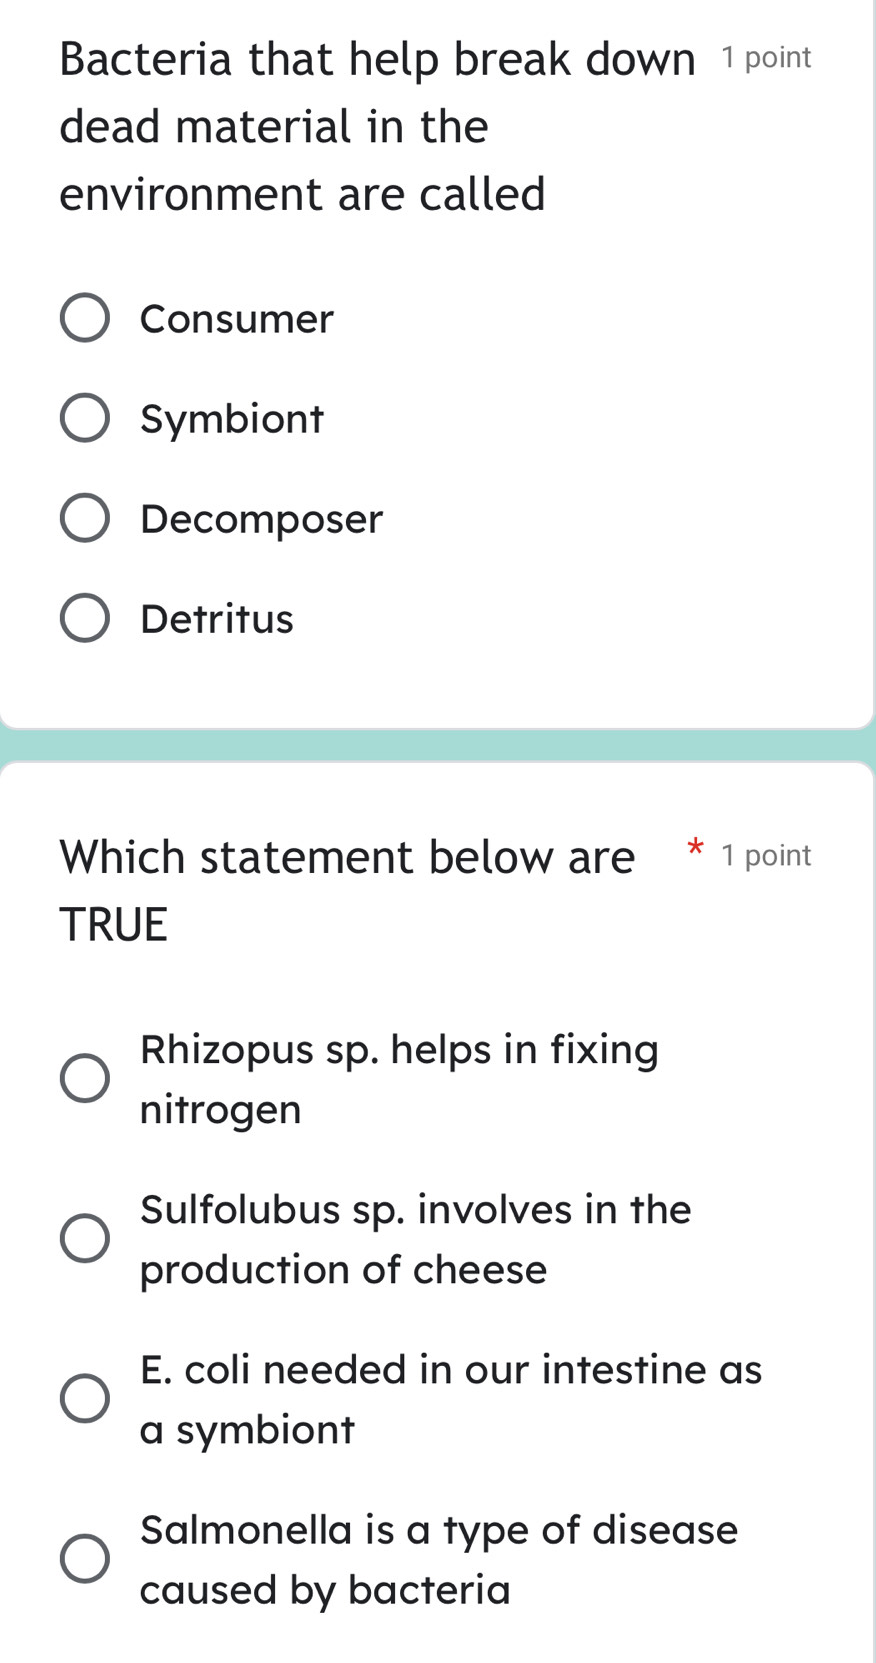Click the Symbiont answer label

click(231, 419)
